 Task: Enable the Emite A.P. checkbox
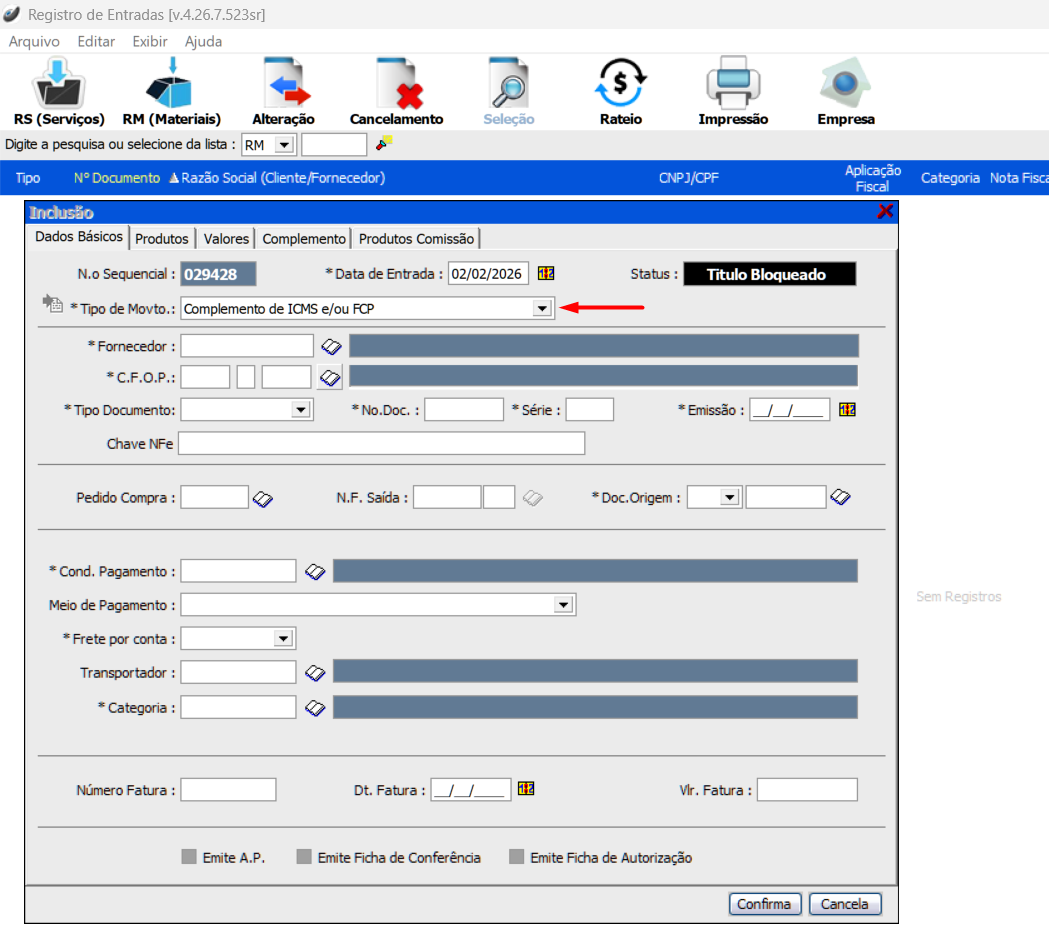[189, 857]
